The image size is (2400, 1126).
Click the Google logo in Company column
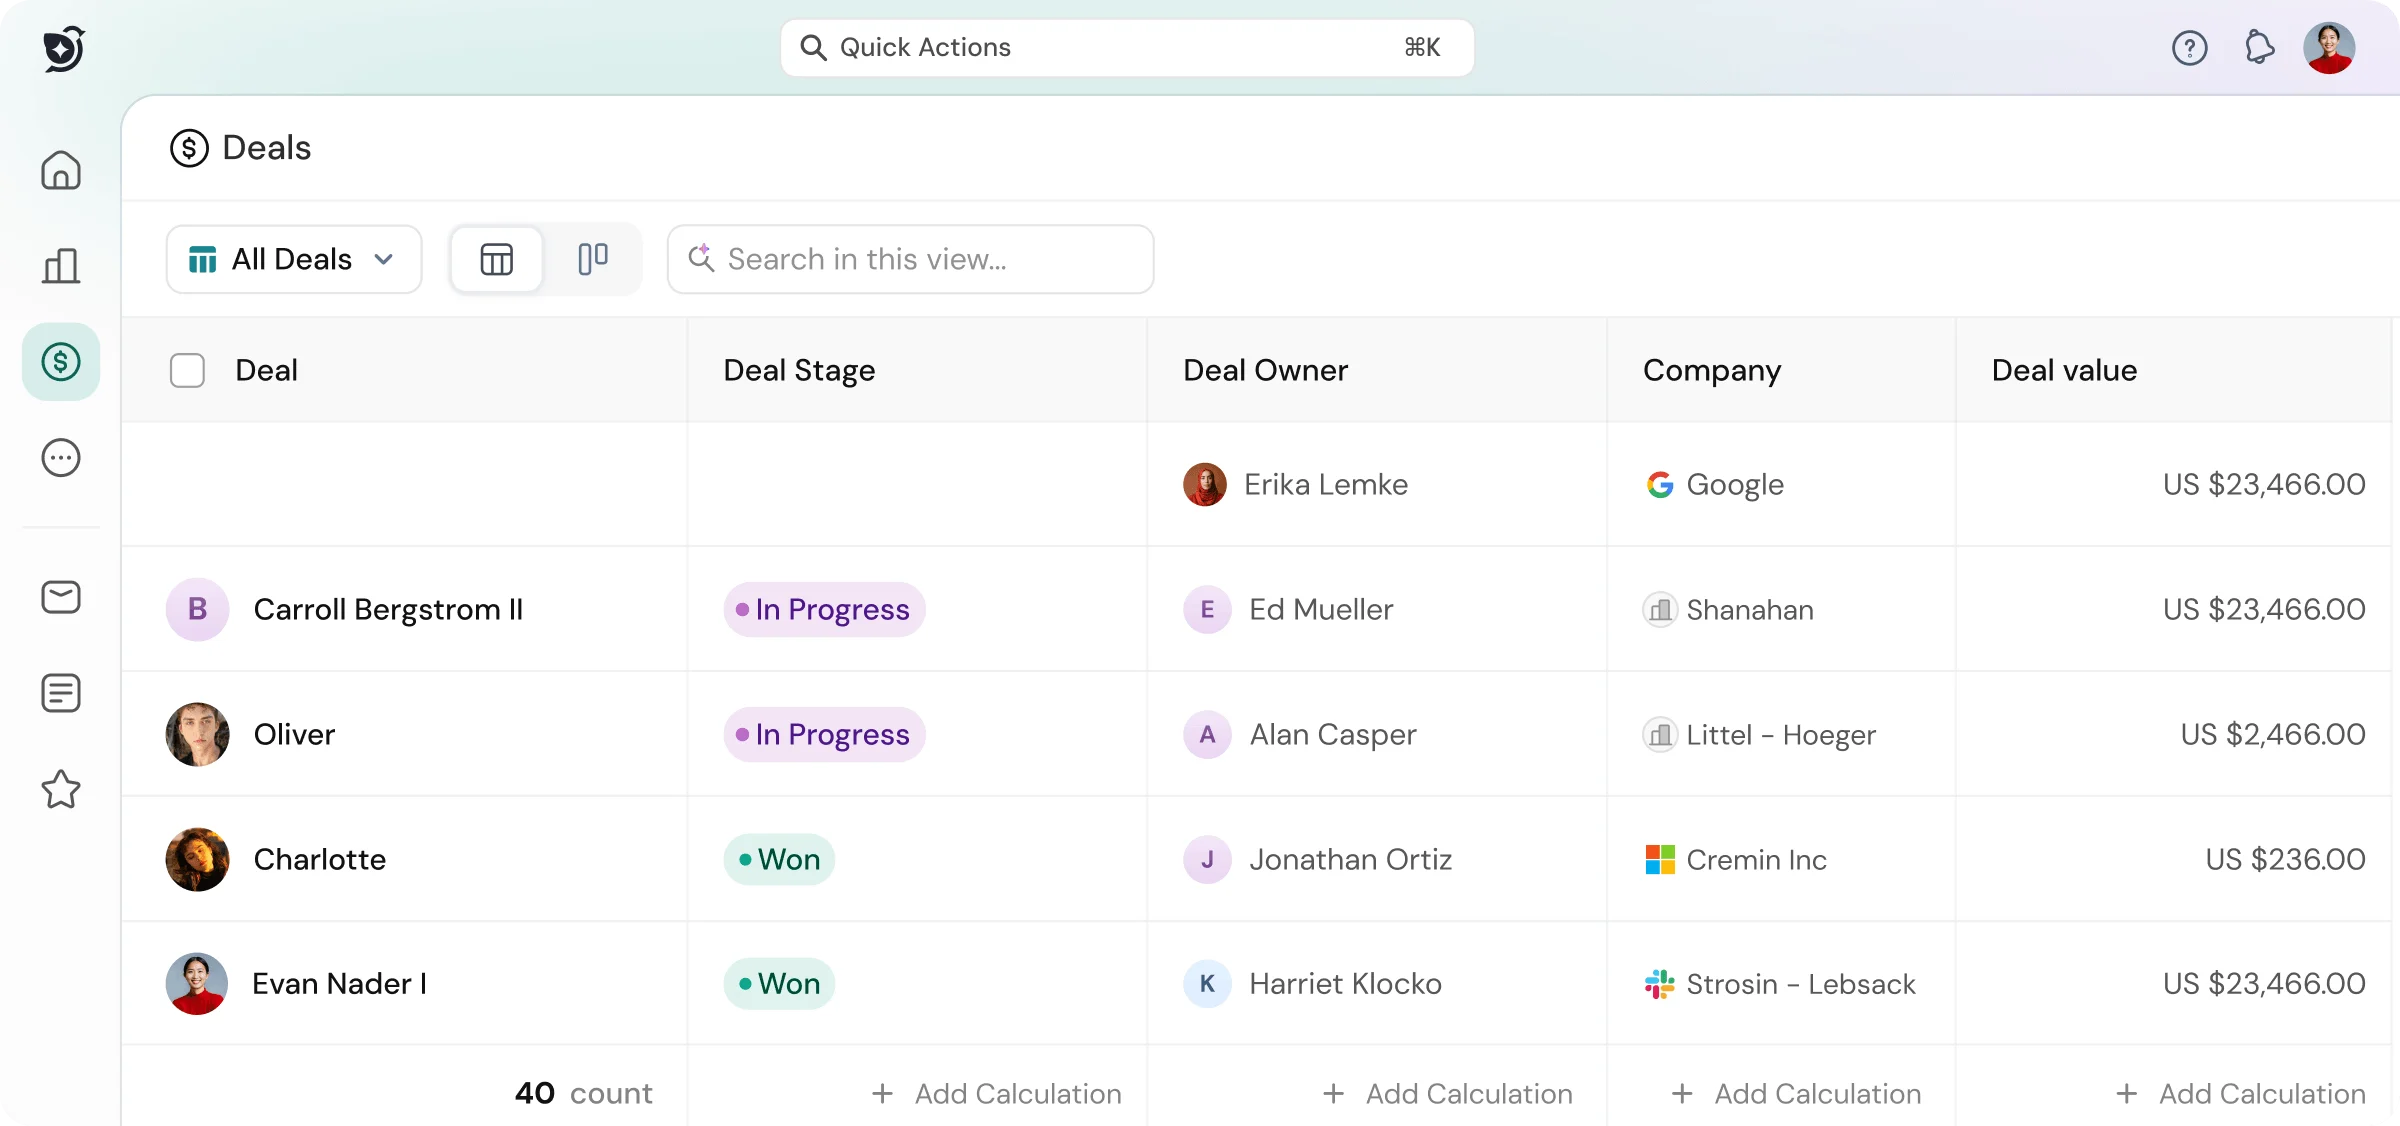(x=1660, y=485)
